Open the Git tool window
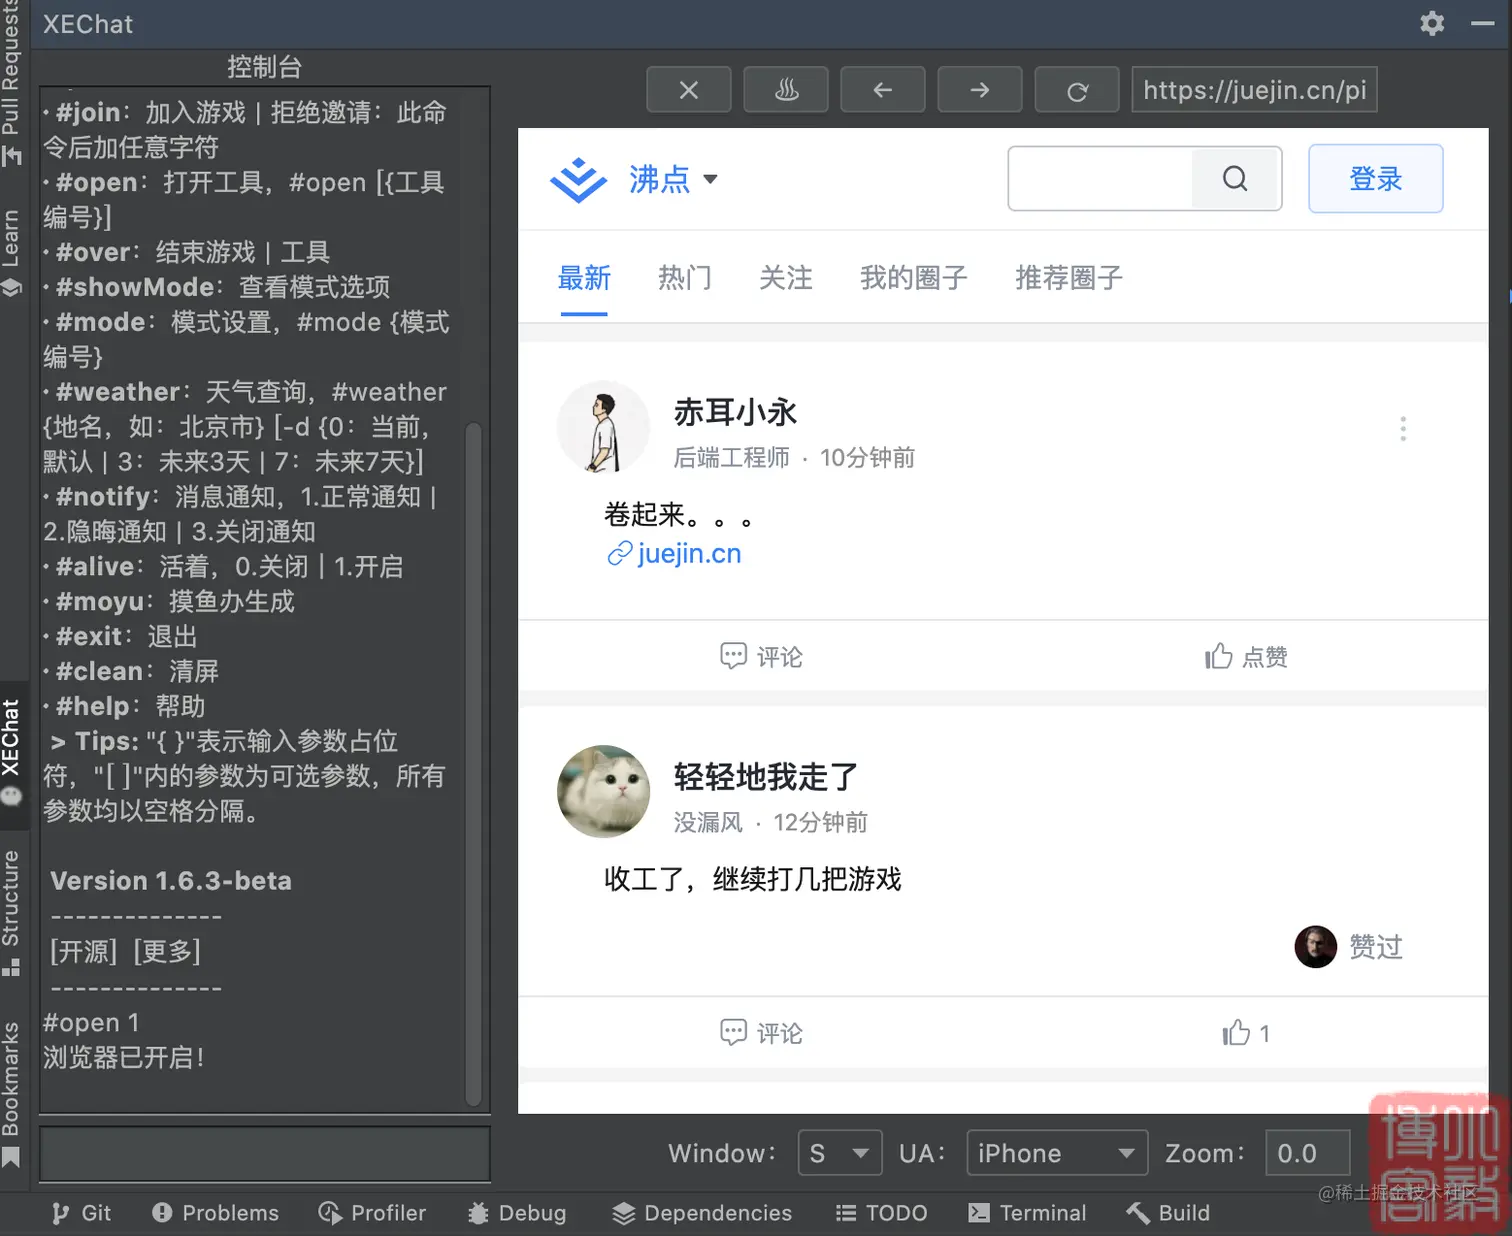 pyautogui.click(x=81, y=1213)
